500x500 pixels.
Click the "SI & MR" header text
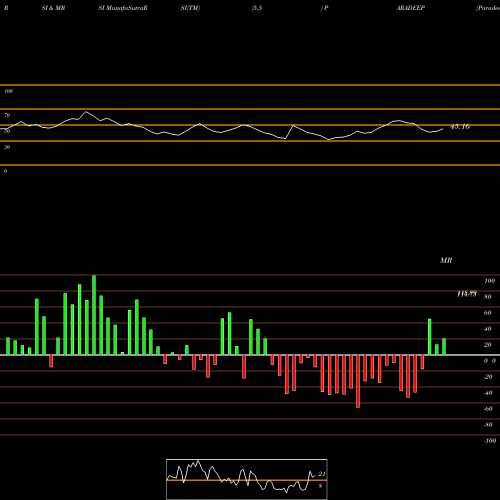click(x=53, y=8)
